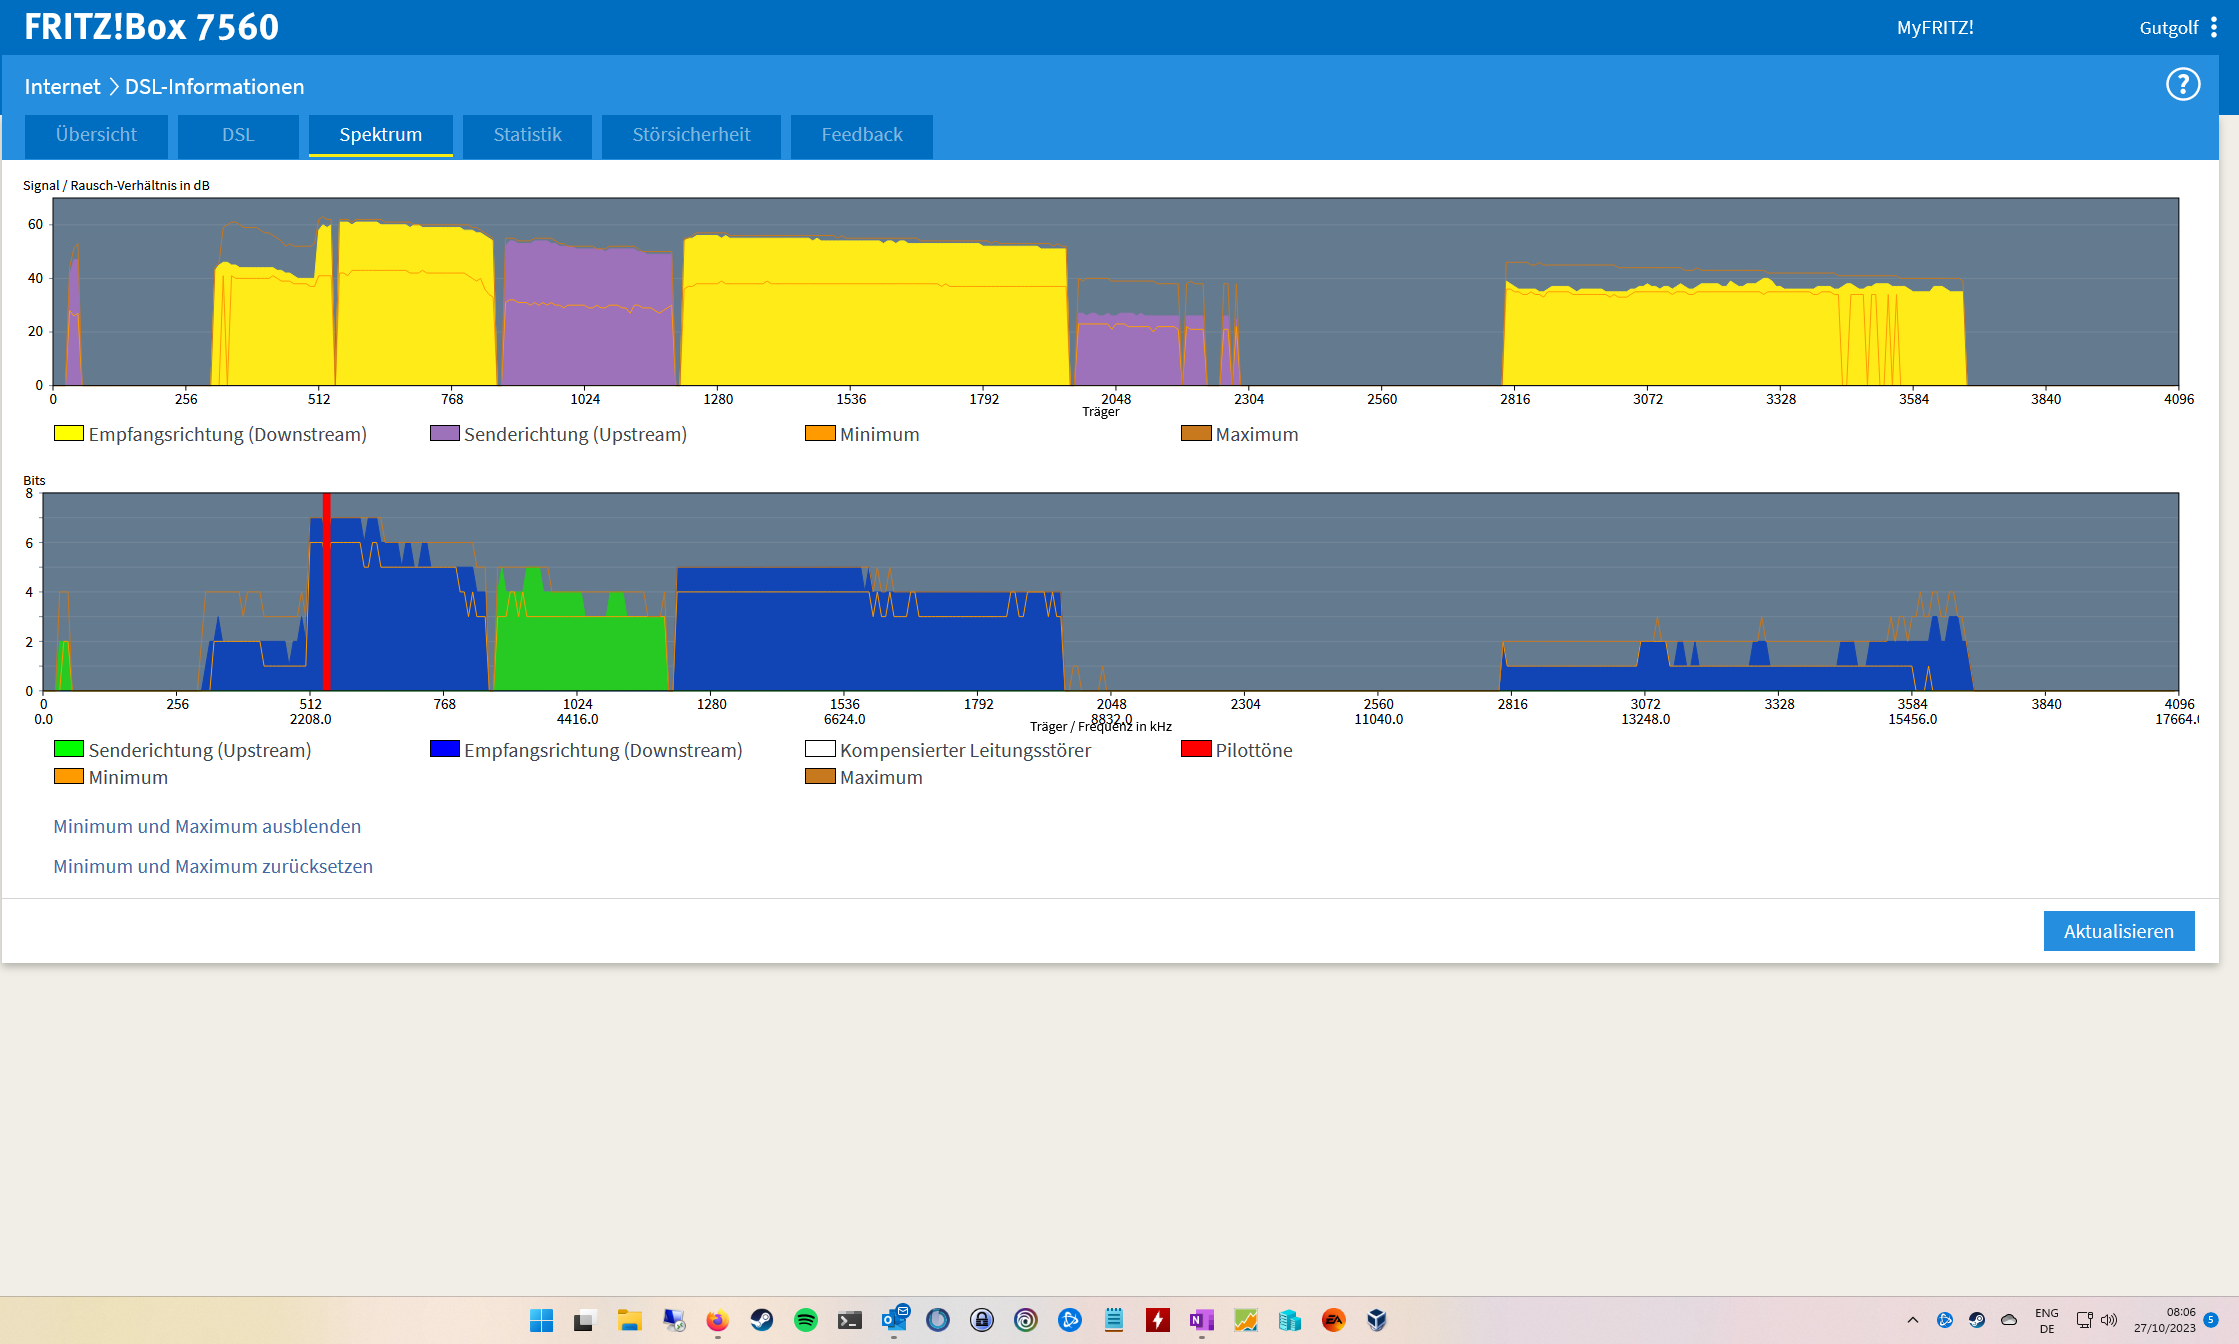Open Steam from the taskbar
This screenshot has height=1344, width=2239.
(761, 1320)
